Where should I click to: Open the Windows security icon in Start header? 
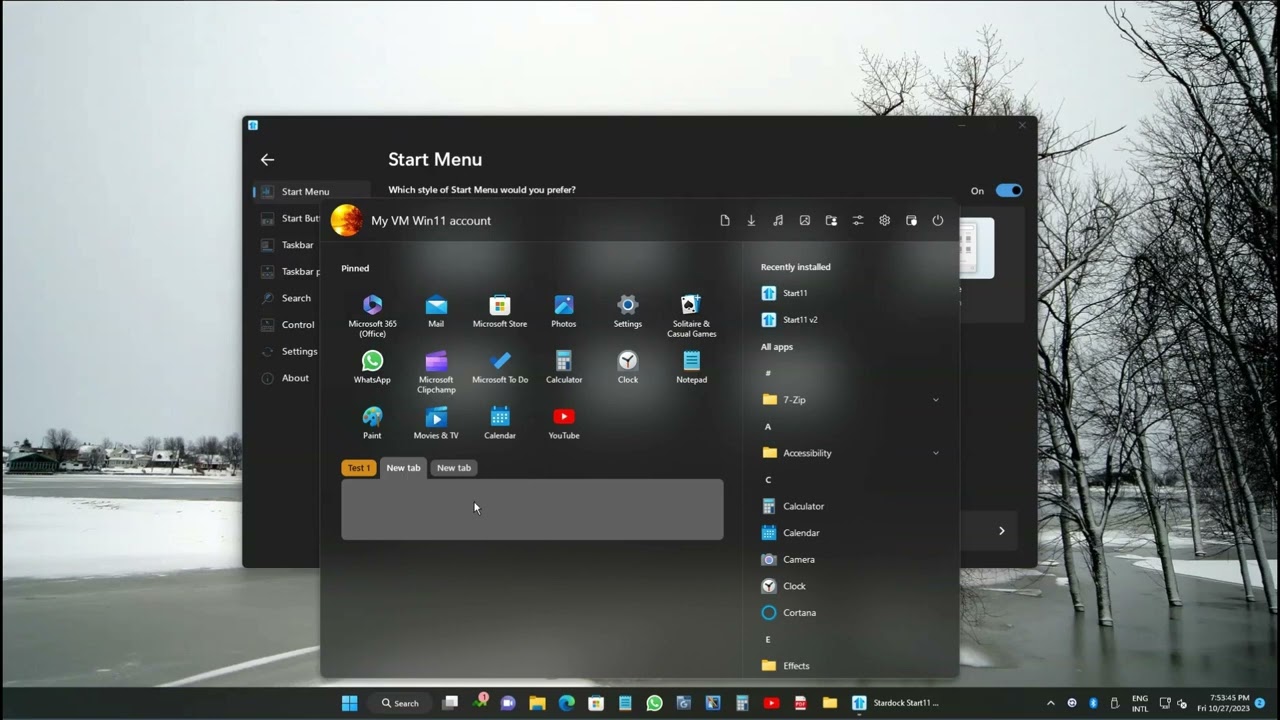[x=911, y=221]
